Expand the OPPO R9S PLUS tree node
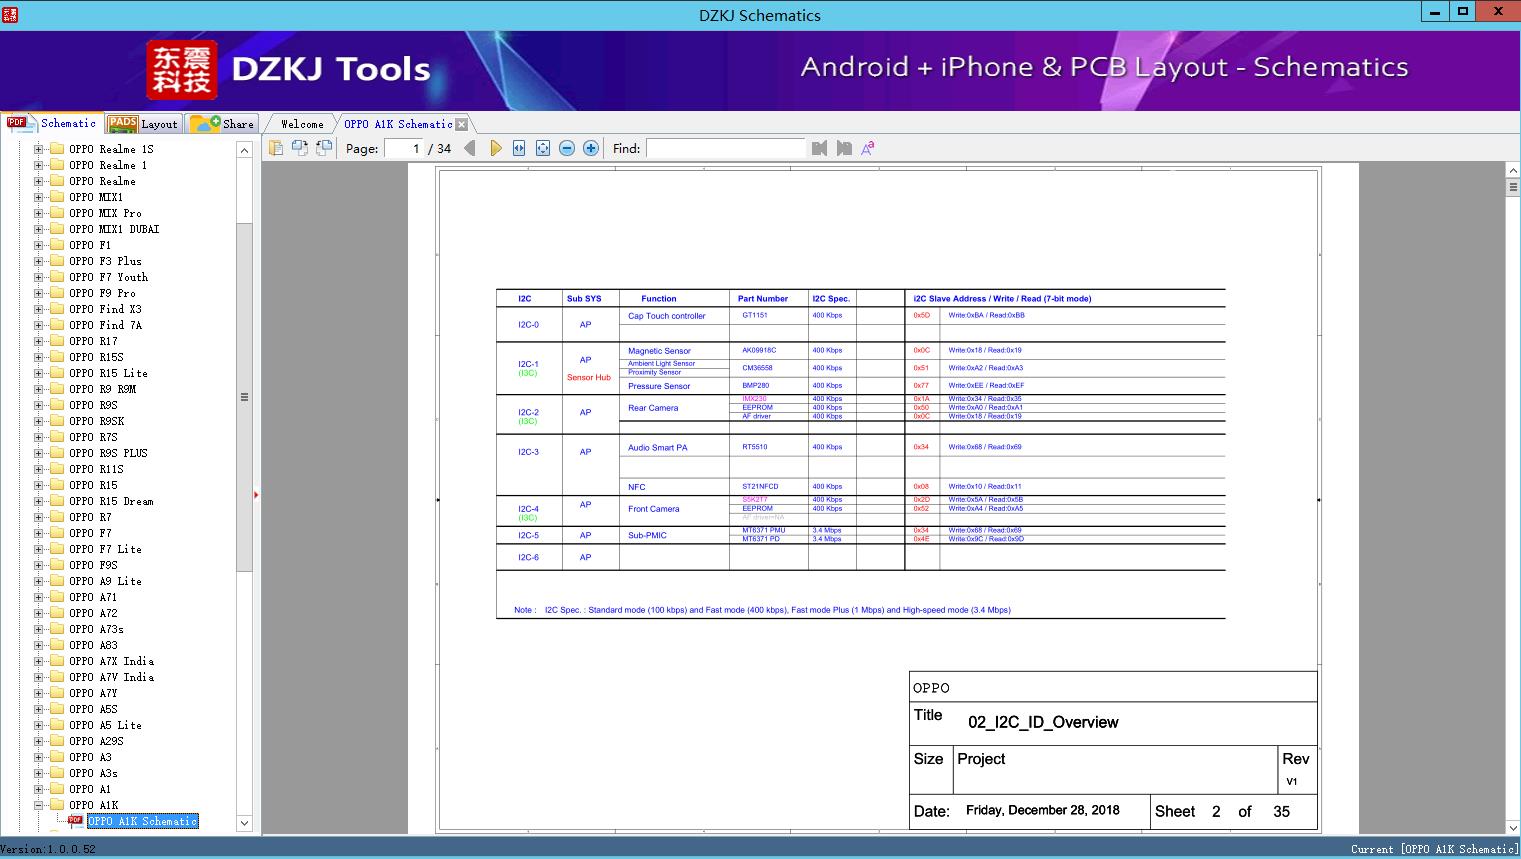The image size is (1521, 859). [38, 453]
